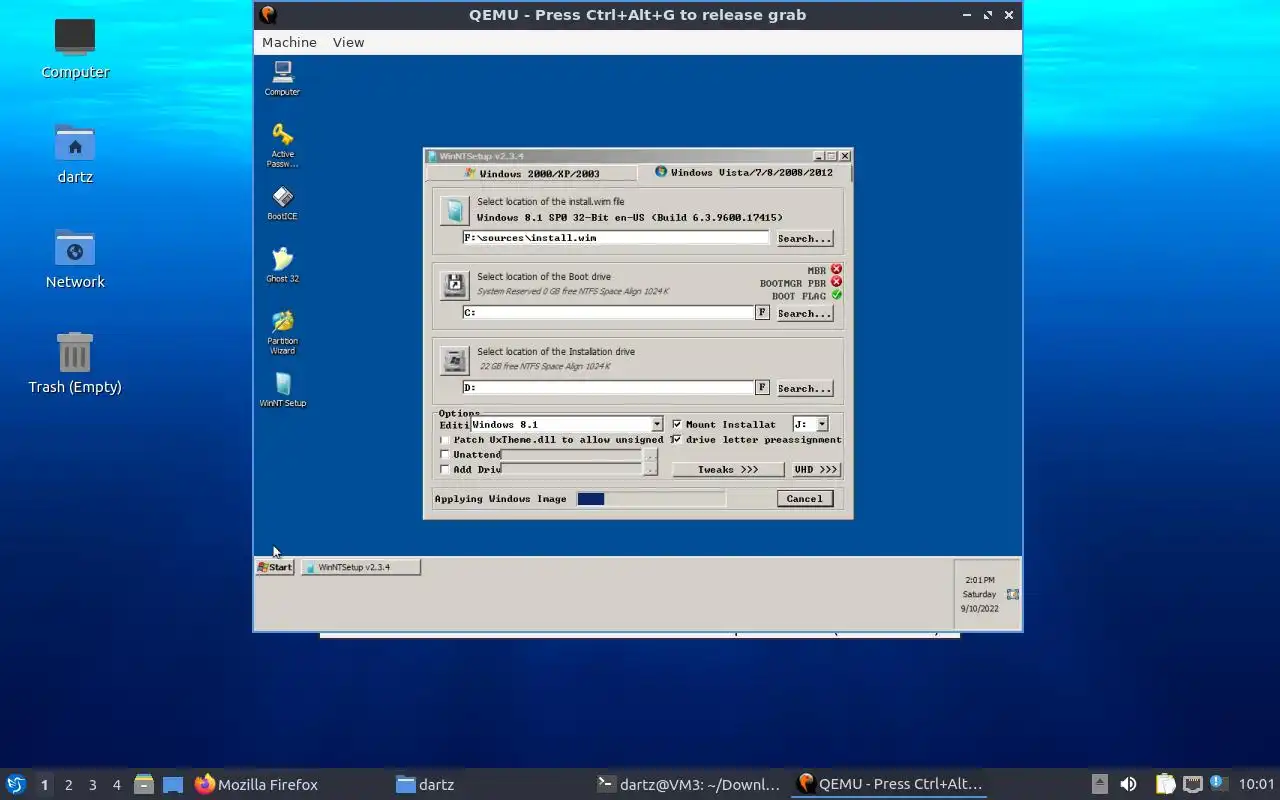Screen dimensions: 1280x800
Task: Open the QEMU Machine menu
Action: (289, 42)
